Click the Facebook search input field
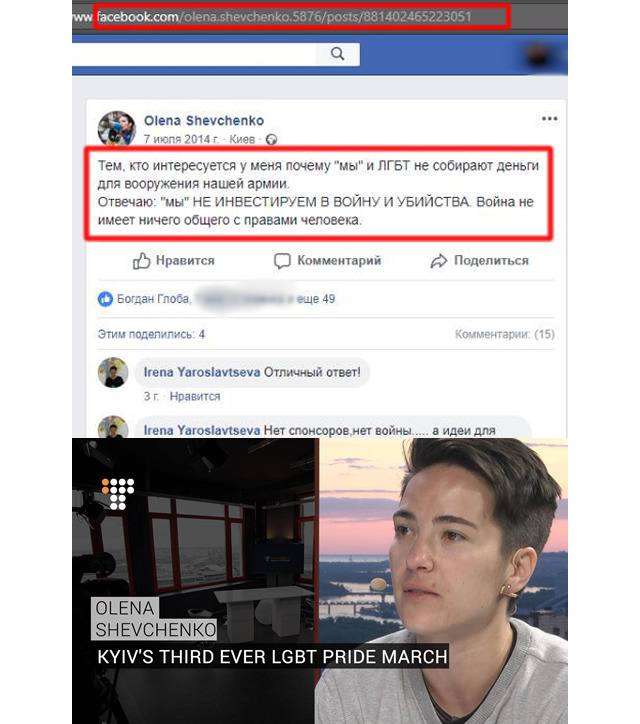 [194, 54]
